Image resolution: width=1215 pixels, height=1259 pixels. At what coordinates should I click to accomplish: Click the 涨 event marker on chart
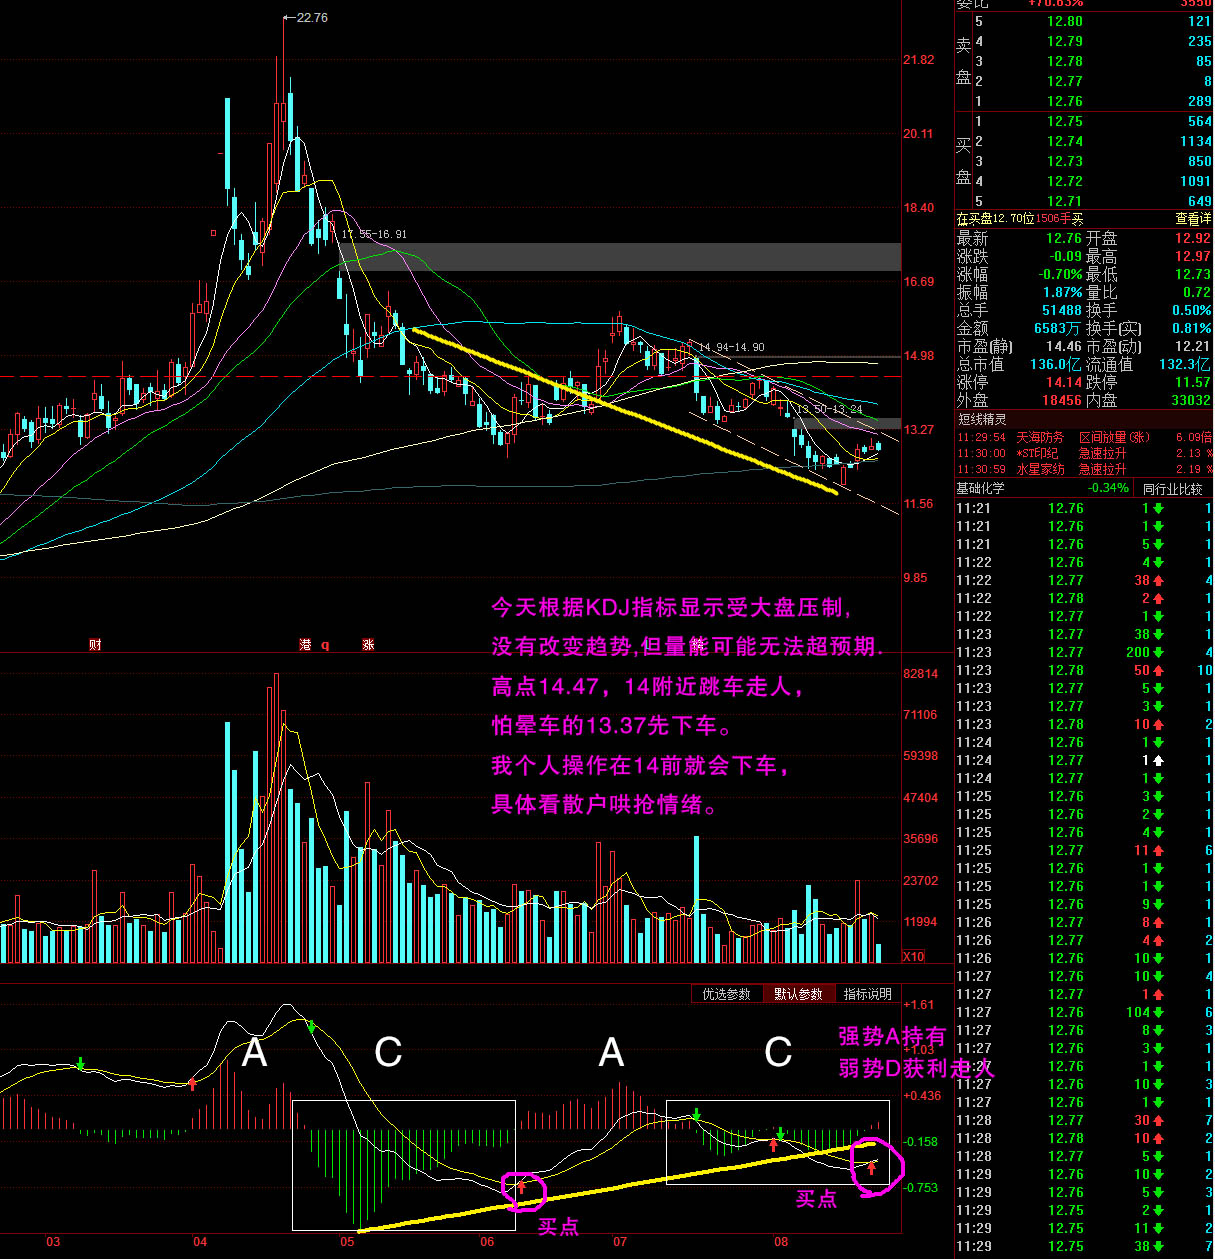[x=368, y=645]
